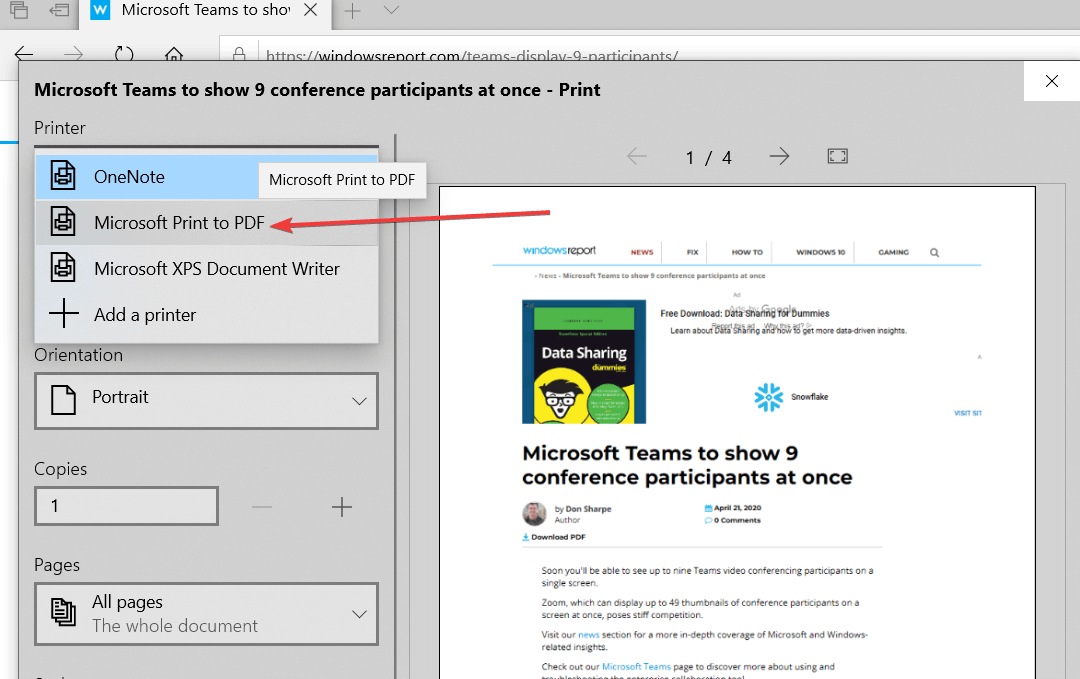Click the Data Sharing for Dummies ad image

tap(584, 362)
